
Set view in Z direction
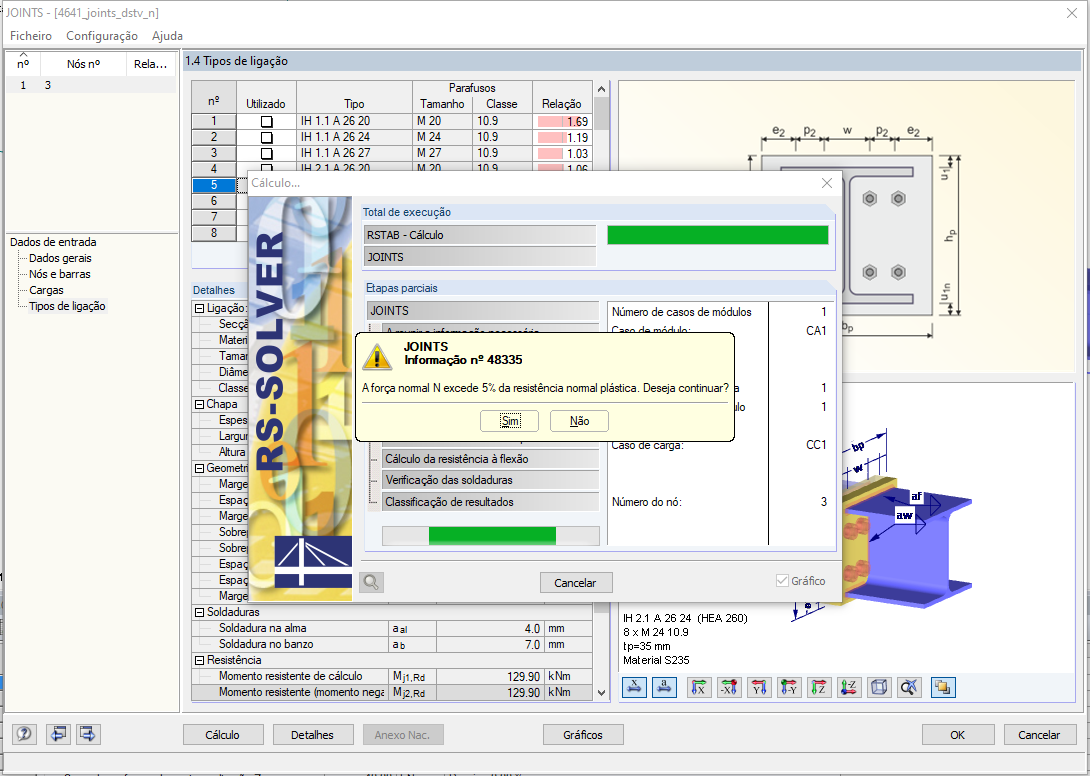[819, 688]
